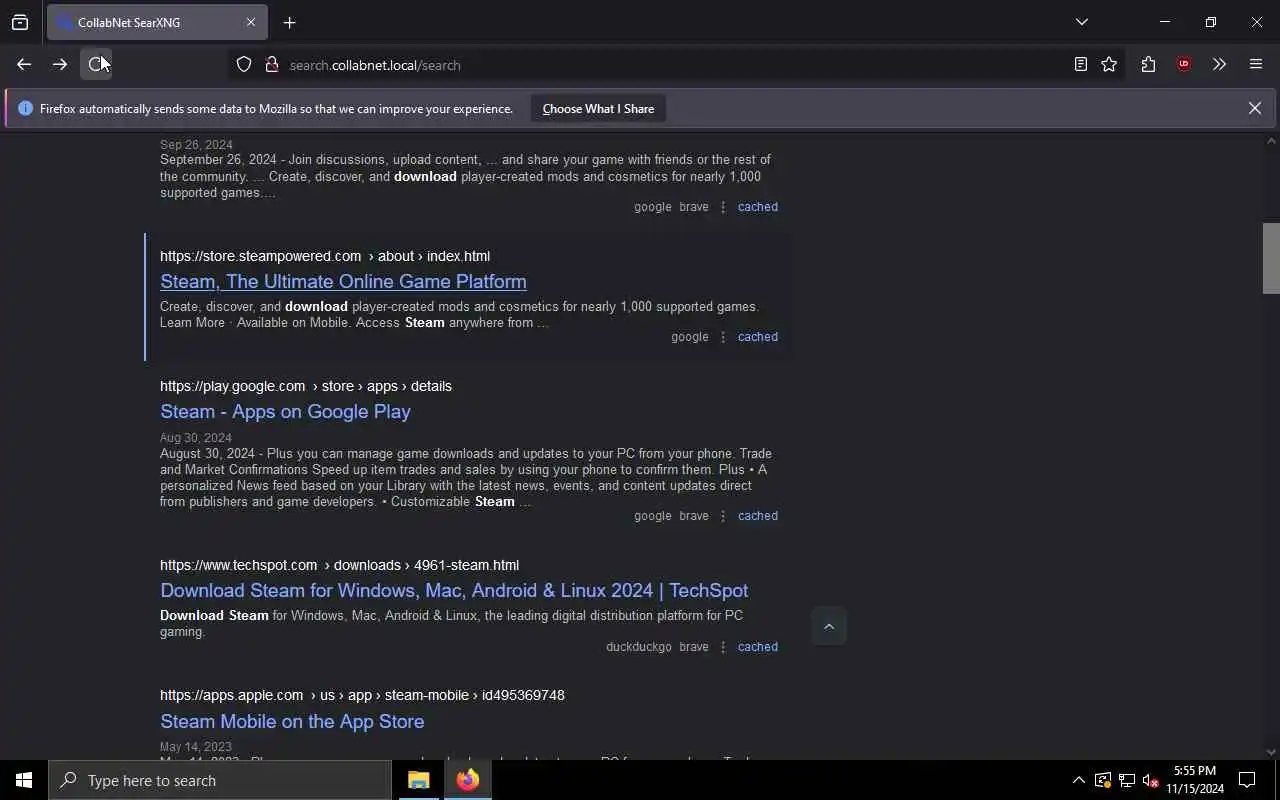1280x800 pixels.
Task: Open uBlock Origin extension icon
Action: click(x=1184, y=65)
